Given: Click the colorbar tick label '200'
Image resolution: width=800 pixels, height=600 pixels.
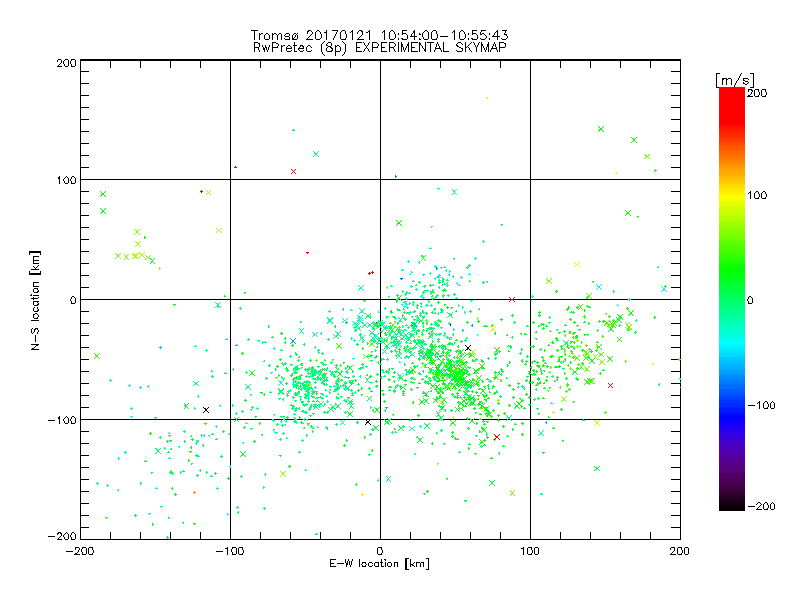Looking at the screenshot, I should (x=757, y=93).
